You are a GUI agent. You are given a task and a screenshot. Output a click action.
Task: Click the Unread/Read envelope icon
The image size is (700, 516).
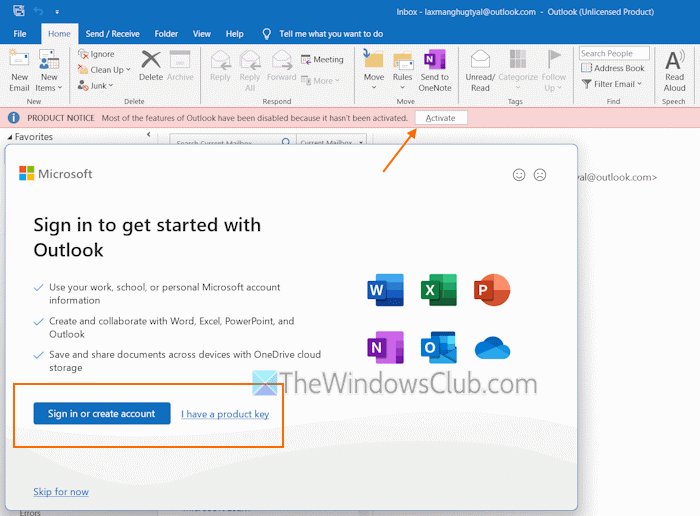[x=480, y=59]
